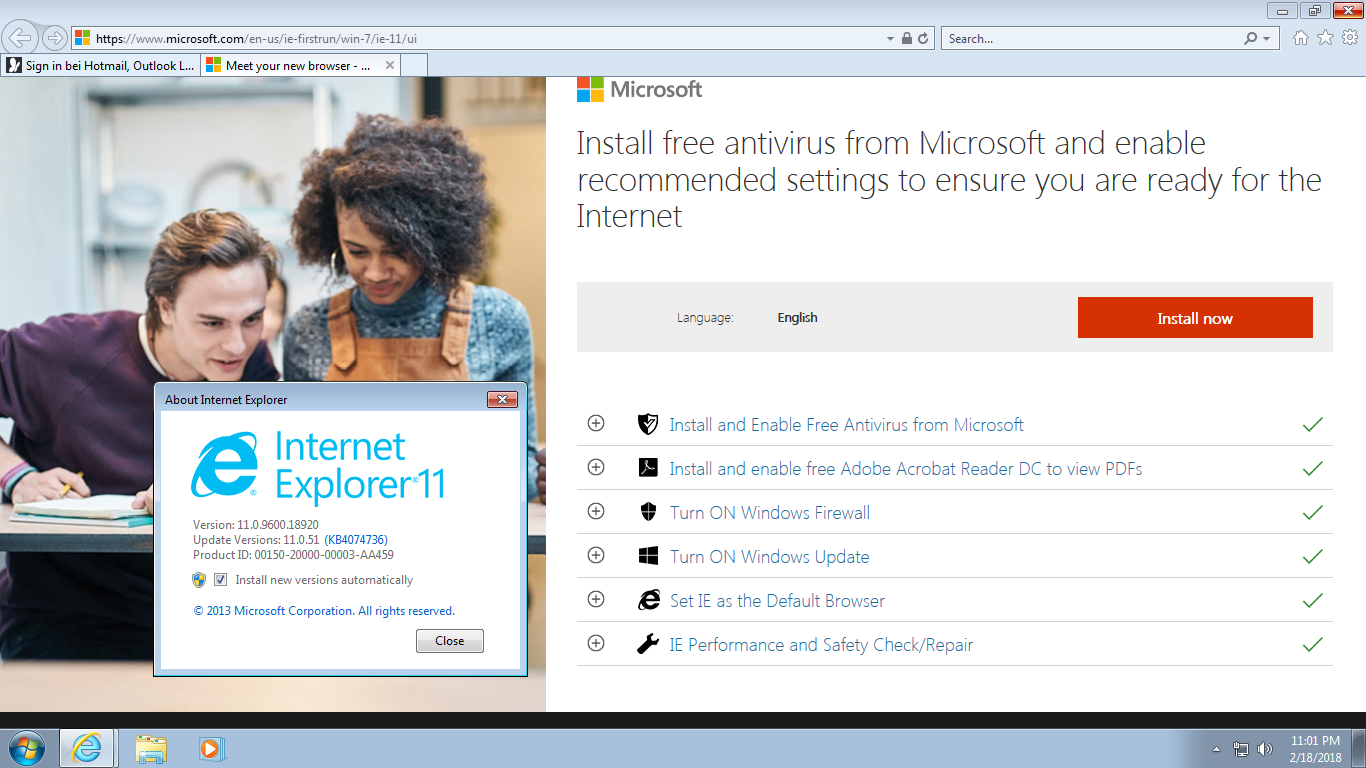This screenshot has width=1366, height=768.
Task: Show hidden tray icons arrow
Action: [x=1217, y=749]
